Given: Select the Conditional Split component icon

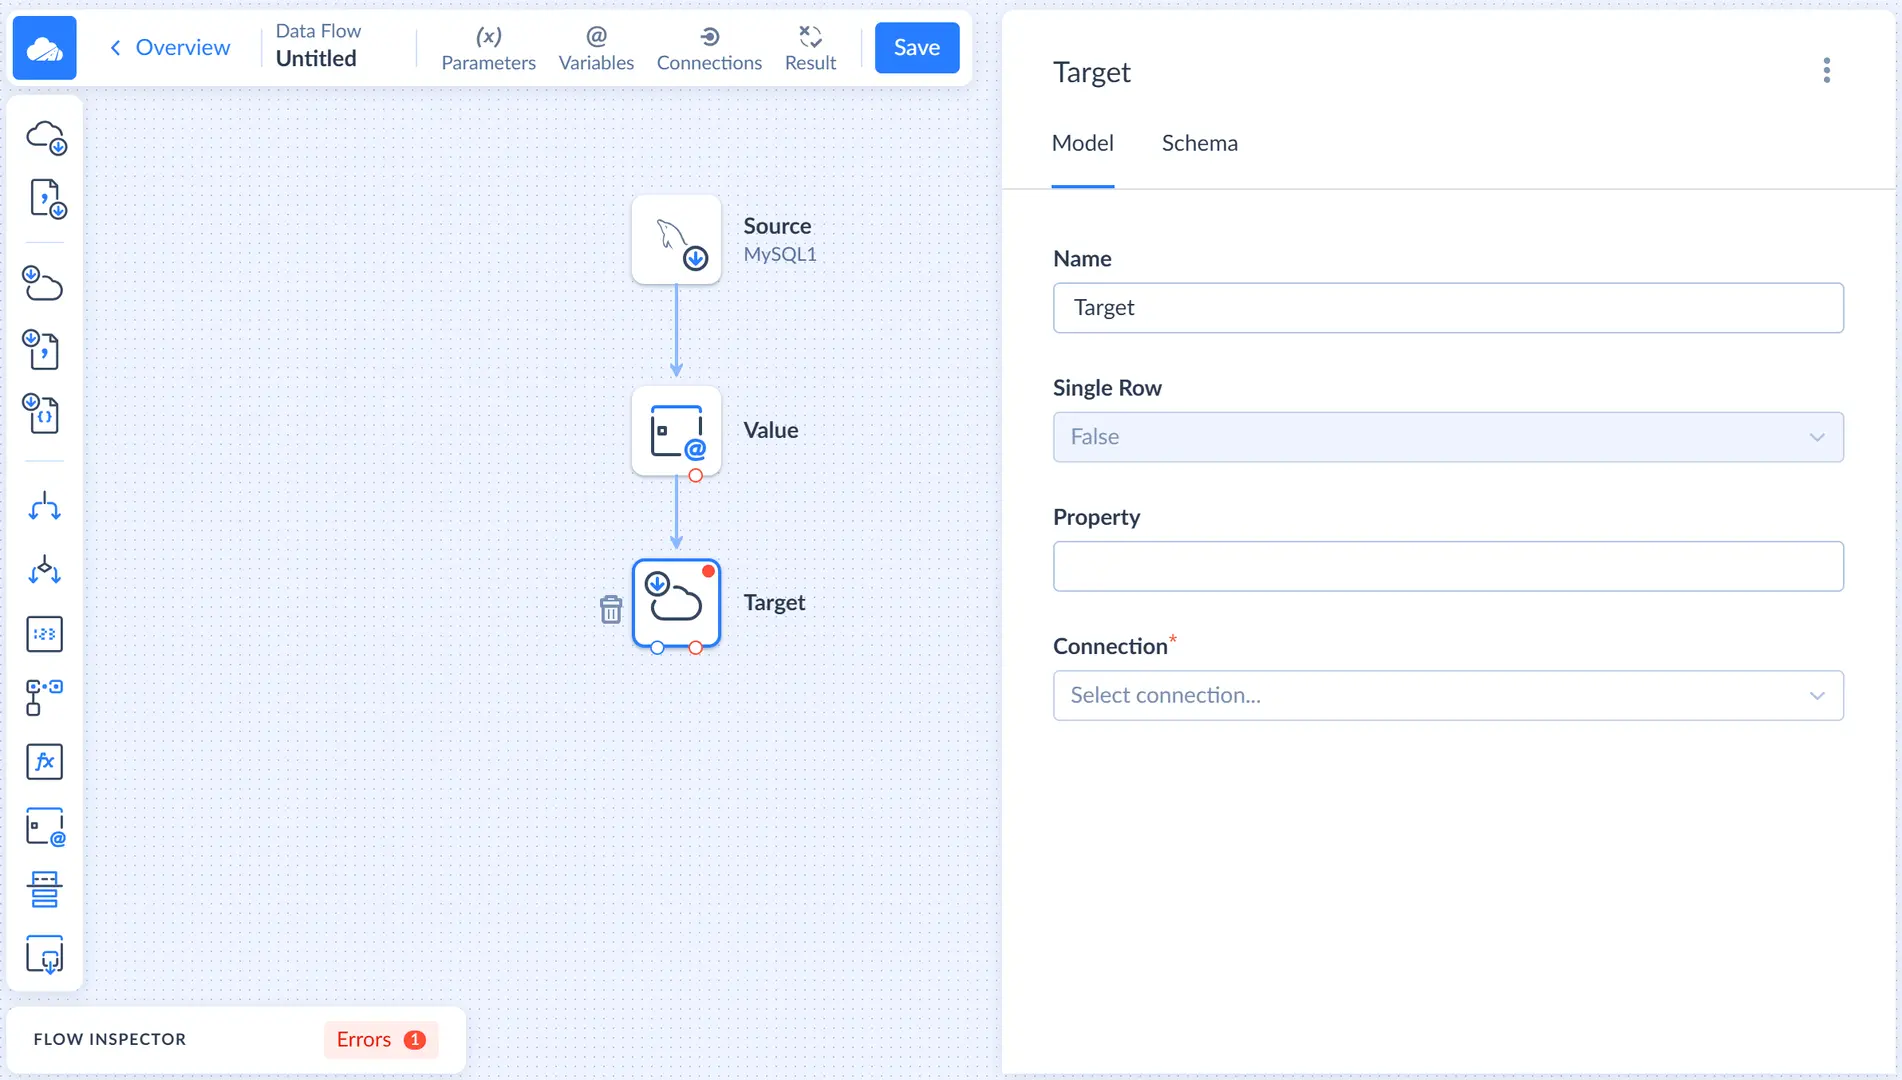Looking at the screenshot, I should click(x=44, y=570).
